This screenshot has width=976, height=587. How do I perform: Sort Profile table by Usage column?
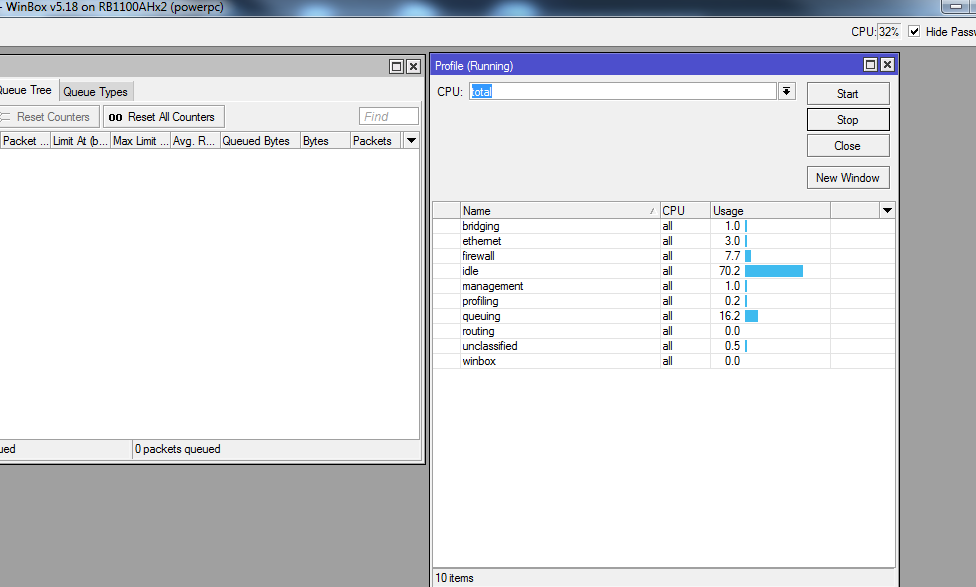point(770,210)
